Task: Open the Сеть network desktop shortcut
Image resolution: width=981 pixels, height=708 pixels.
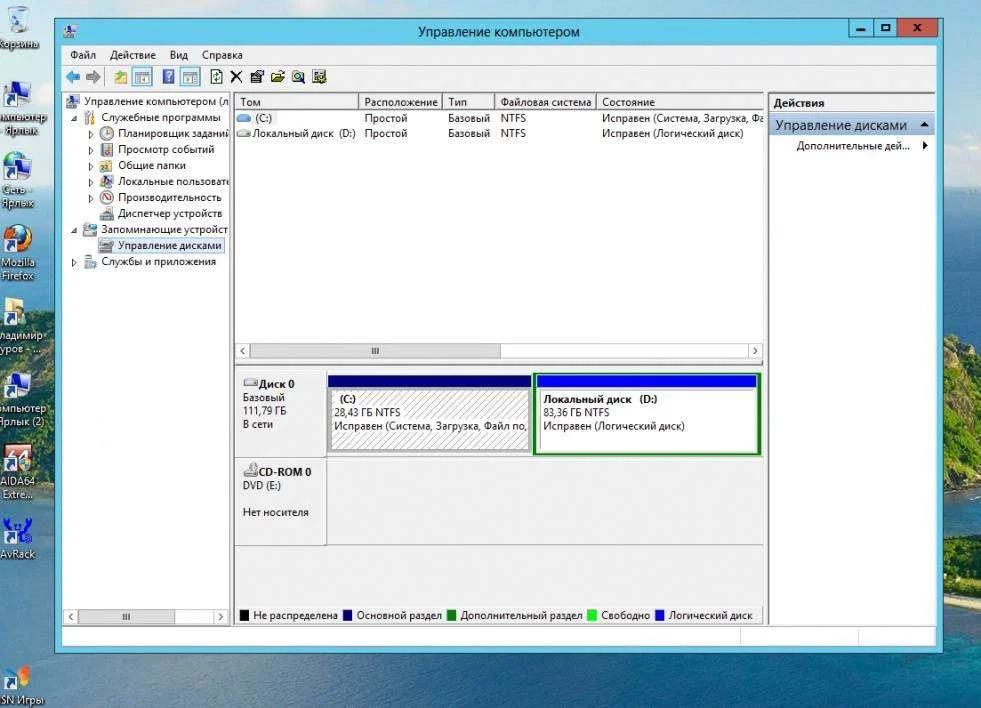Action: point(18,180)
